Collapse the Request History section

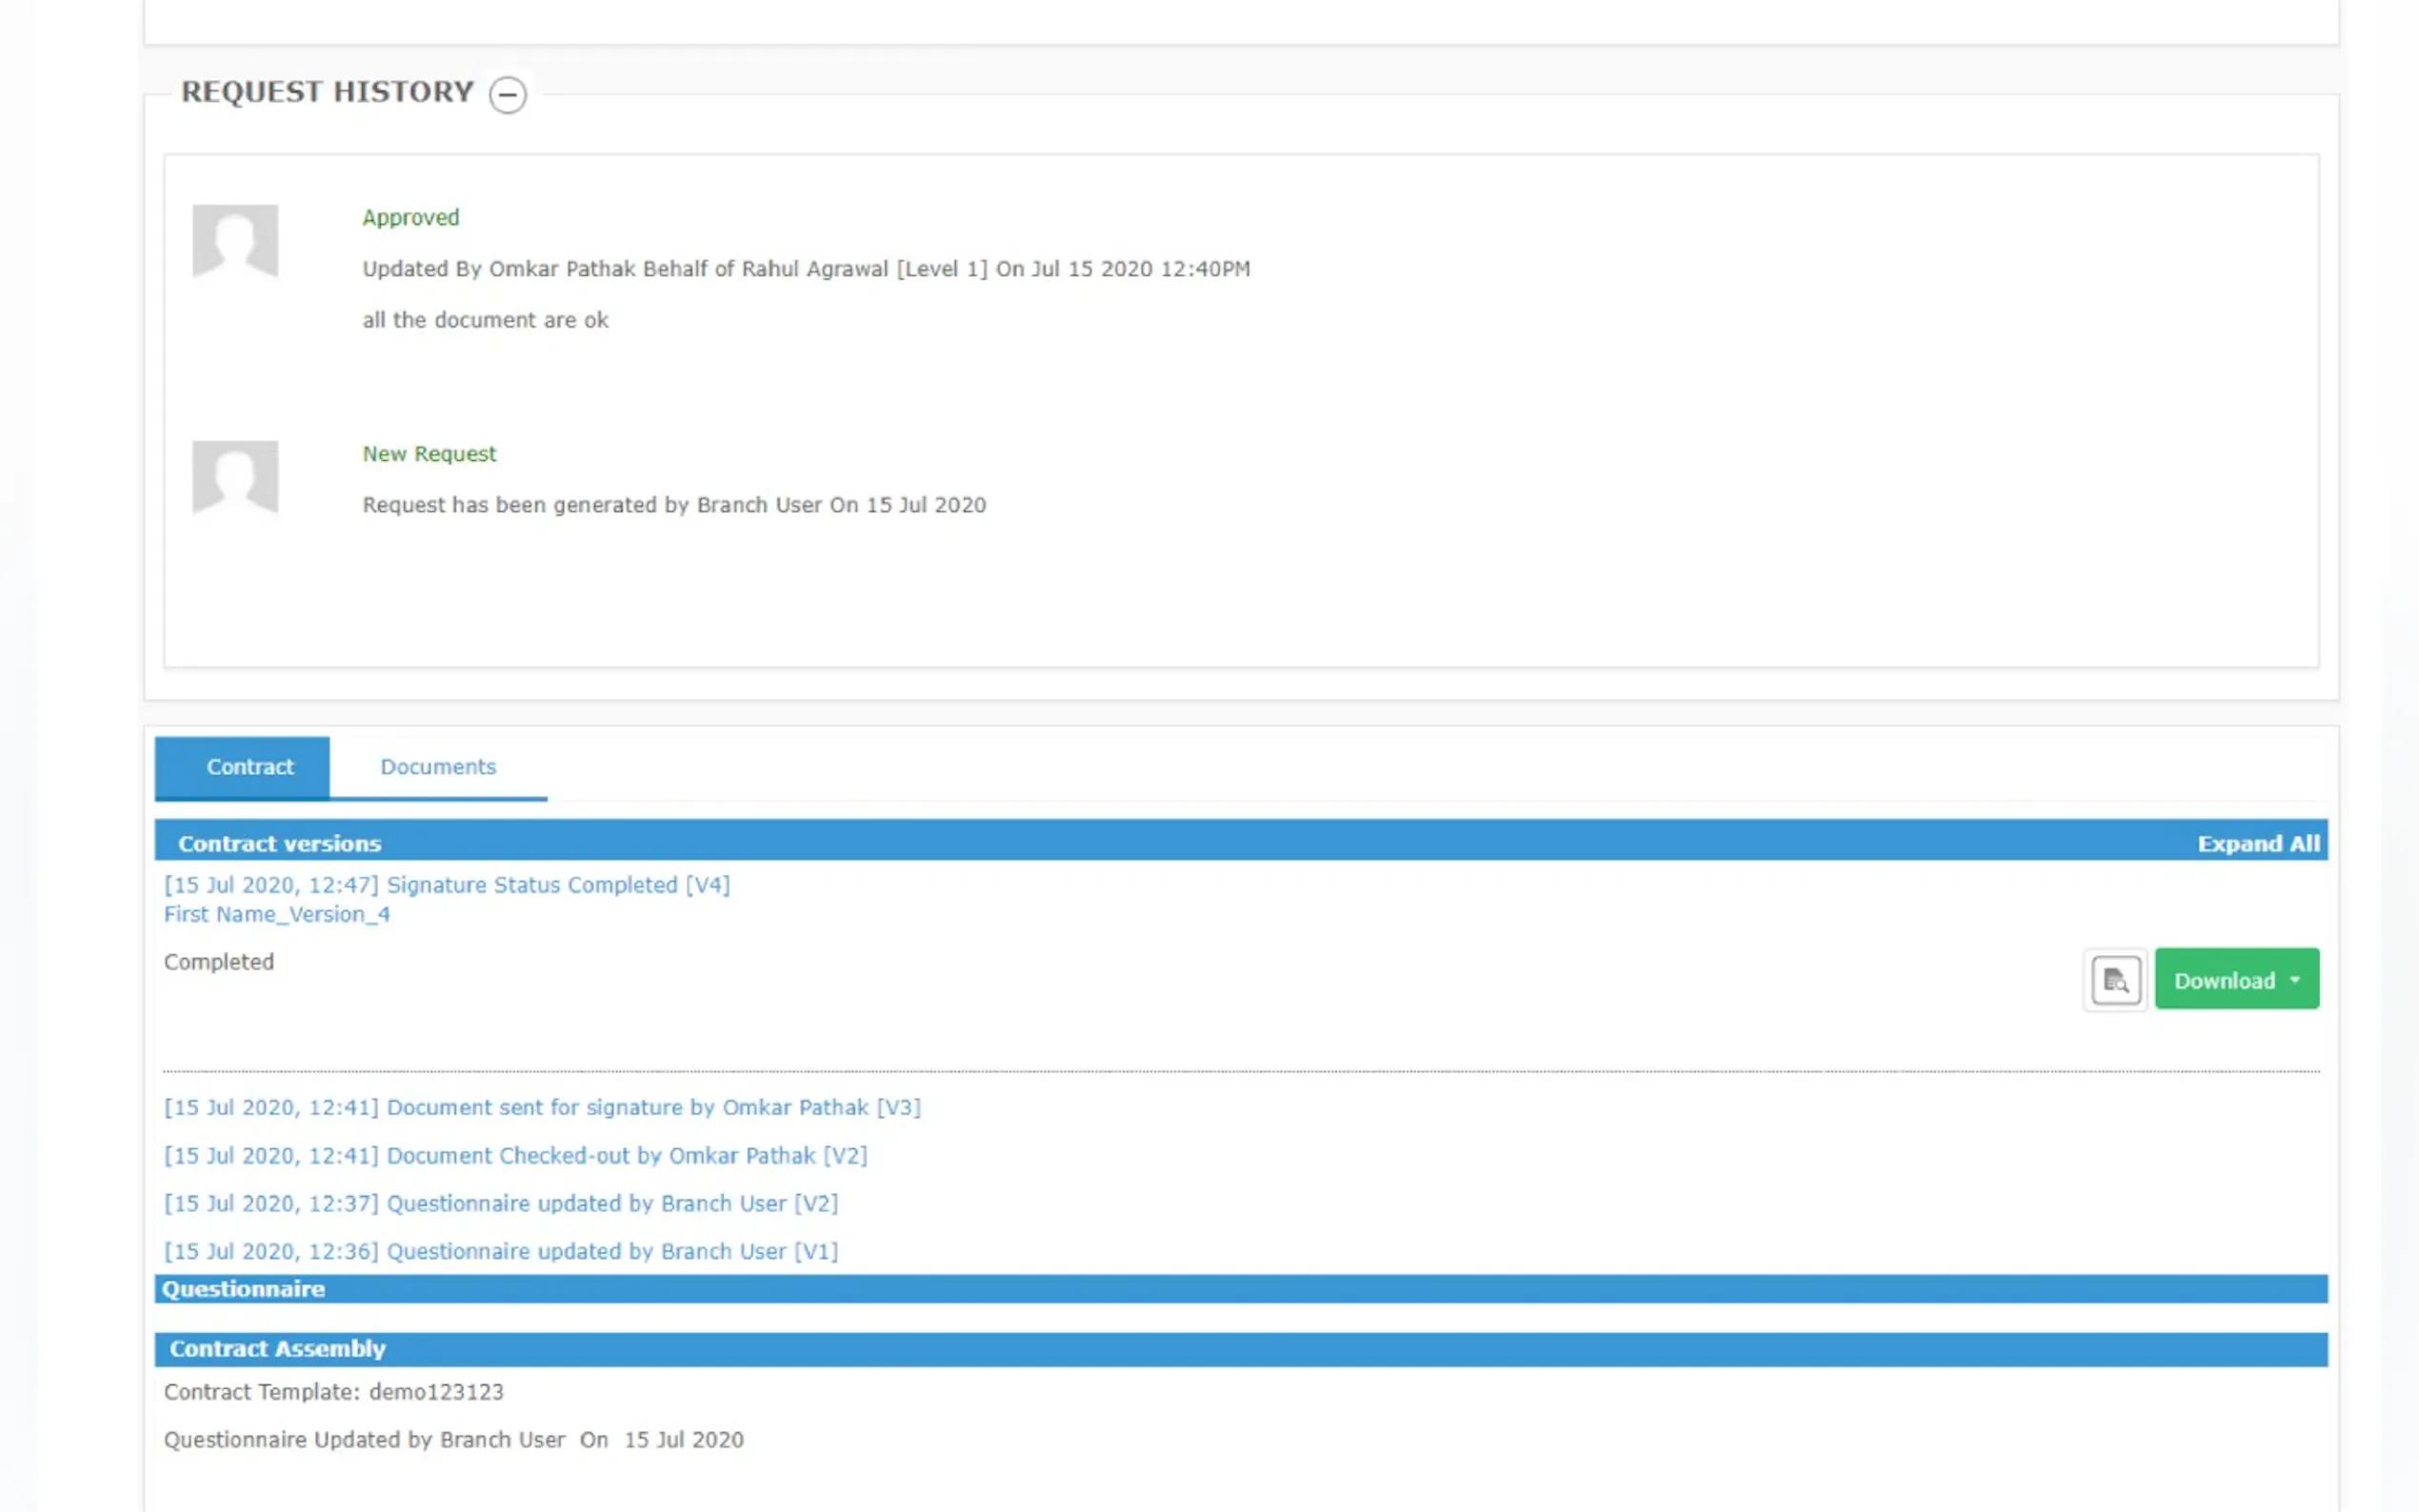pyautogui.click(x=507, y=94)
